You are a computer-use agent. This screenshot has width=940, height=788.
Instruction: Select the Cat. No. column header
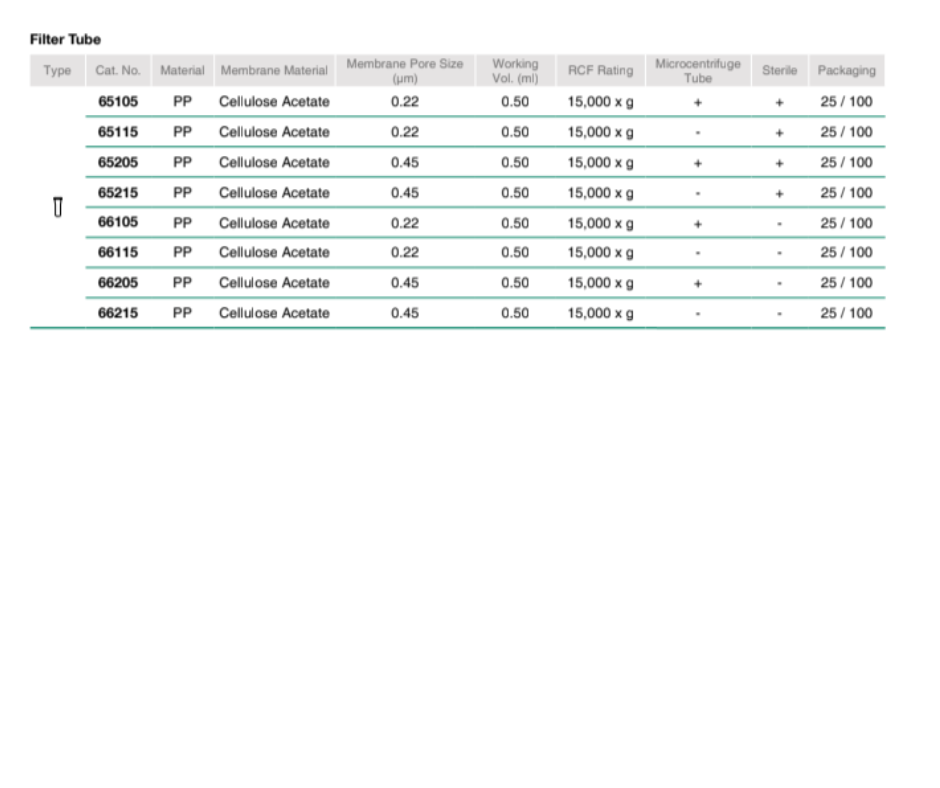pyautogui.click(x=118, y=70)
